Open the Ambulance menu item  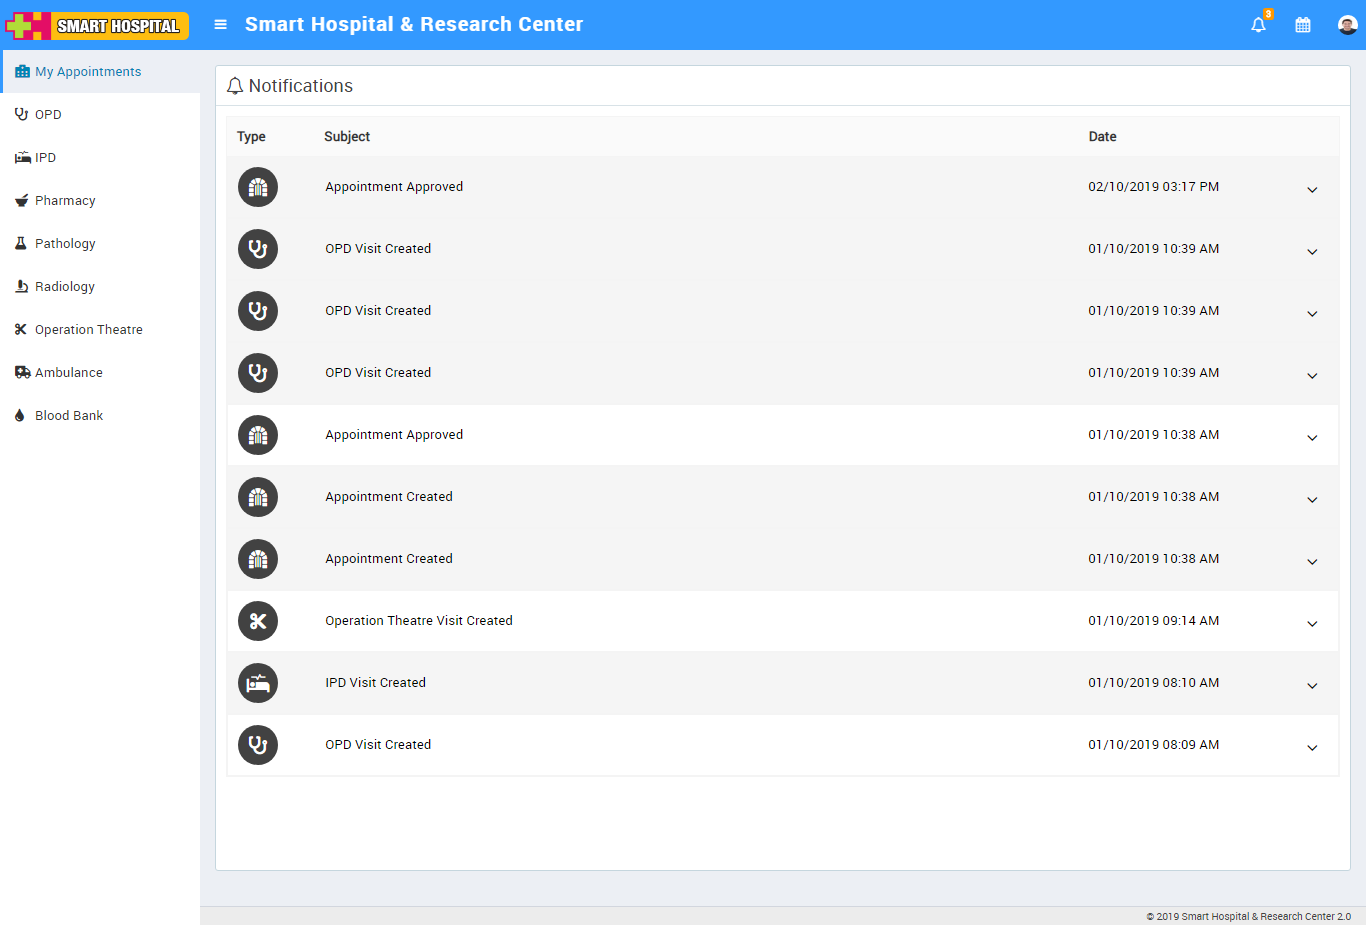(x=68, y=373)
